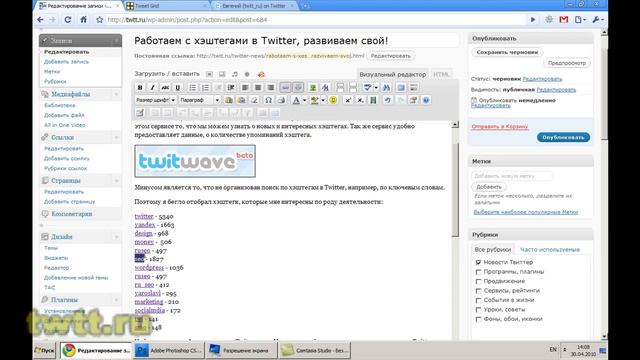Image resolution: width=640 pixels, height=360 pixels.
Task: Bookmark page with star icon
Action: click(100, 20)
